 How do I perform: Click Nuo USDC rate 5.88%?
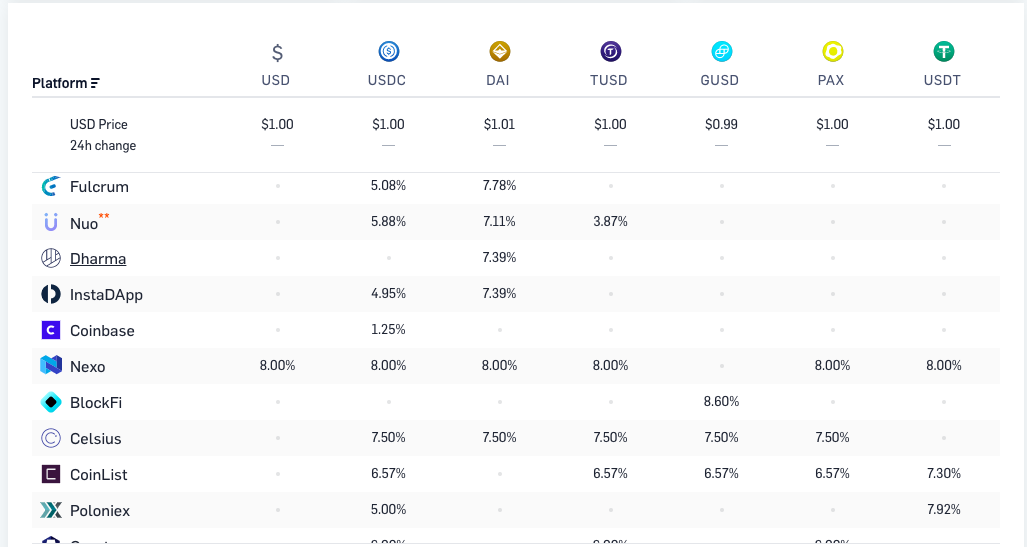click(x=388, y=221)
